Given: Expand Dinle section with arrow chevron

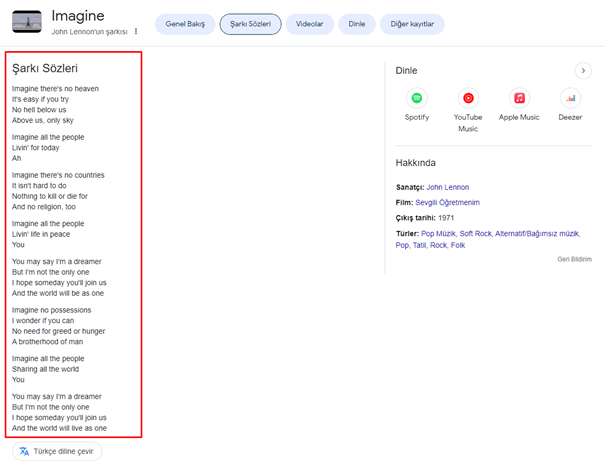Looking at the screenshot, I should (x=583, y=71).
